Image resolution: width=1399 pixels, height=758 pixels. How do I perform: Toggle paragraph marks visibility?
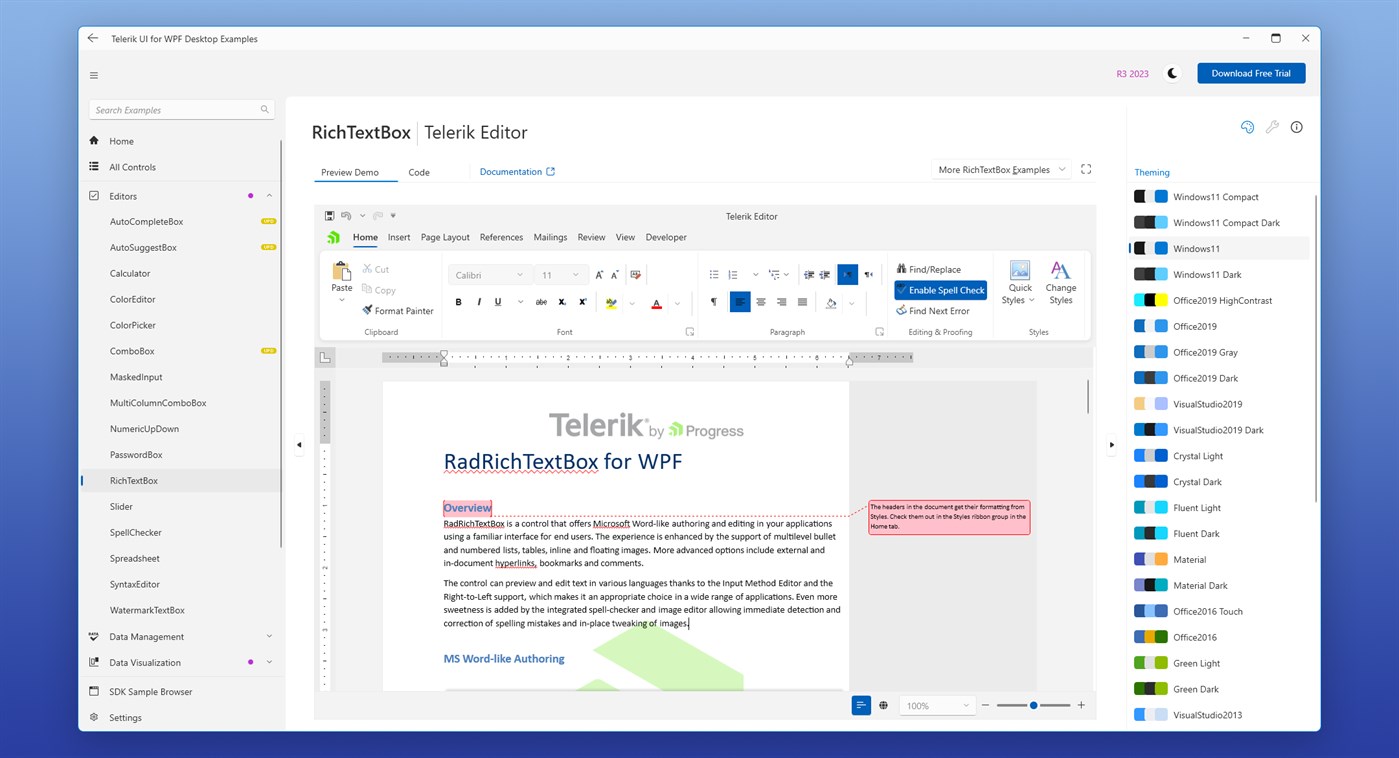tap(714, 301)
